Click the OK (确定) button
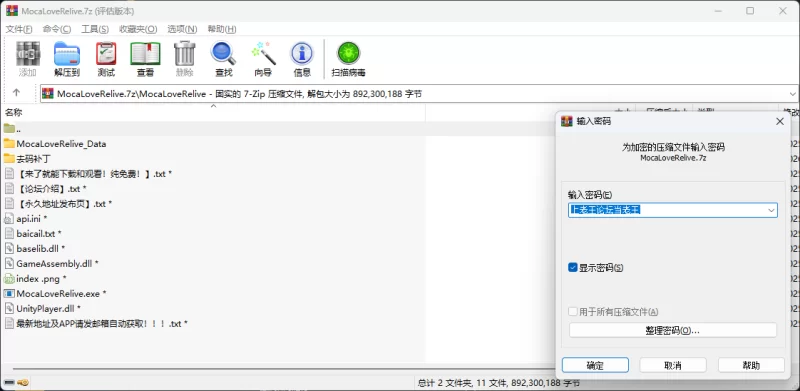 595,365
